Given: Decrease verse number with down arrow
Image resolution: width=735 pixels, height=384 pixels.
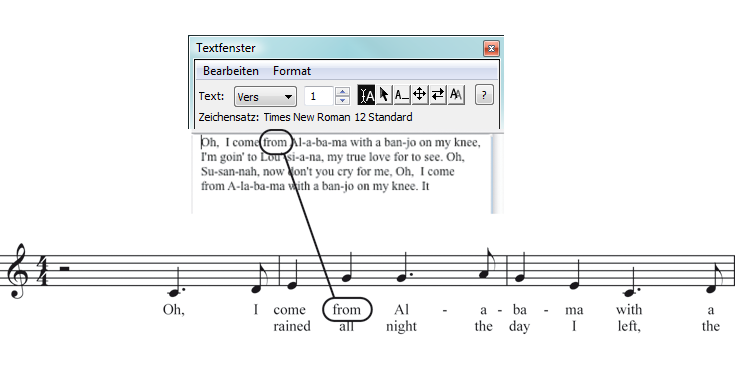Looking at the screenshot, I should 343,100.
